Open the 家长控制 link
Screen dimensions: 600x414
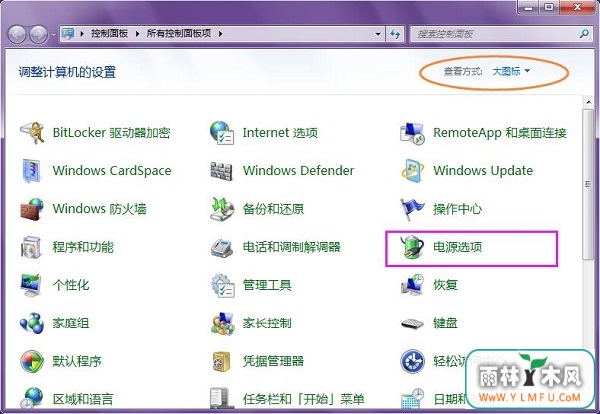tap(267, 323)
